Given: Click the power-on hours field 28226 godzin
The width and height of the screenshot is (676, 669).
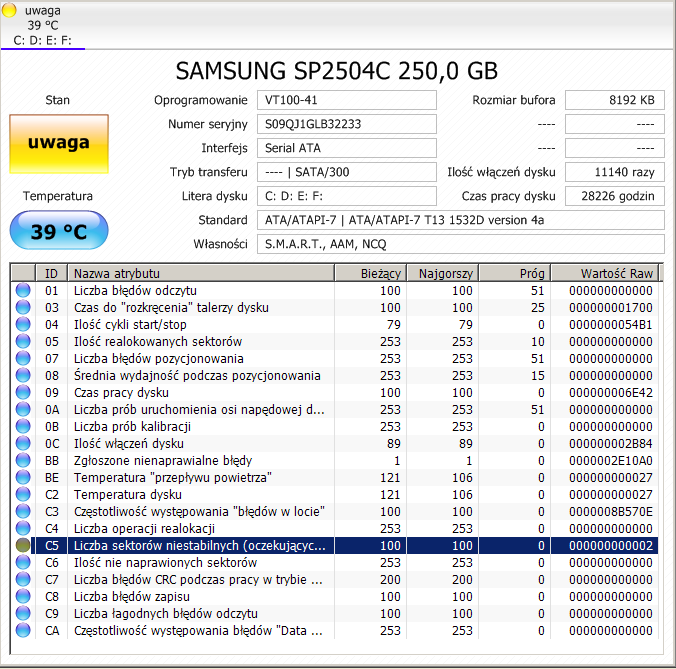Looking at the screenshot, I should point(615,196).
